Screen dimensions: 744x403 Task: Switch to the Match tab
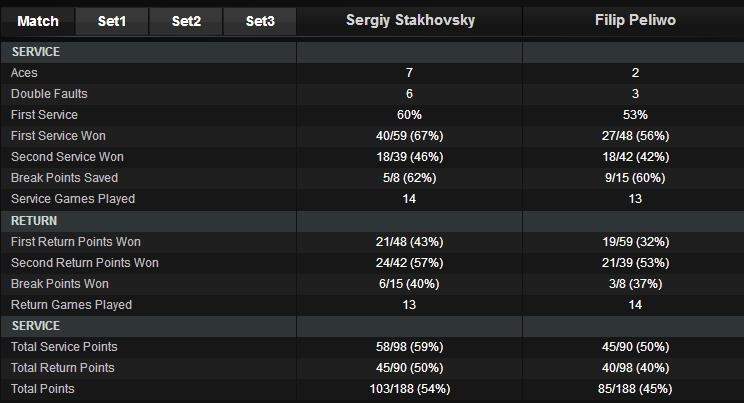coord(38,21)
